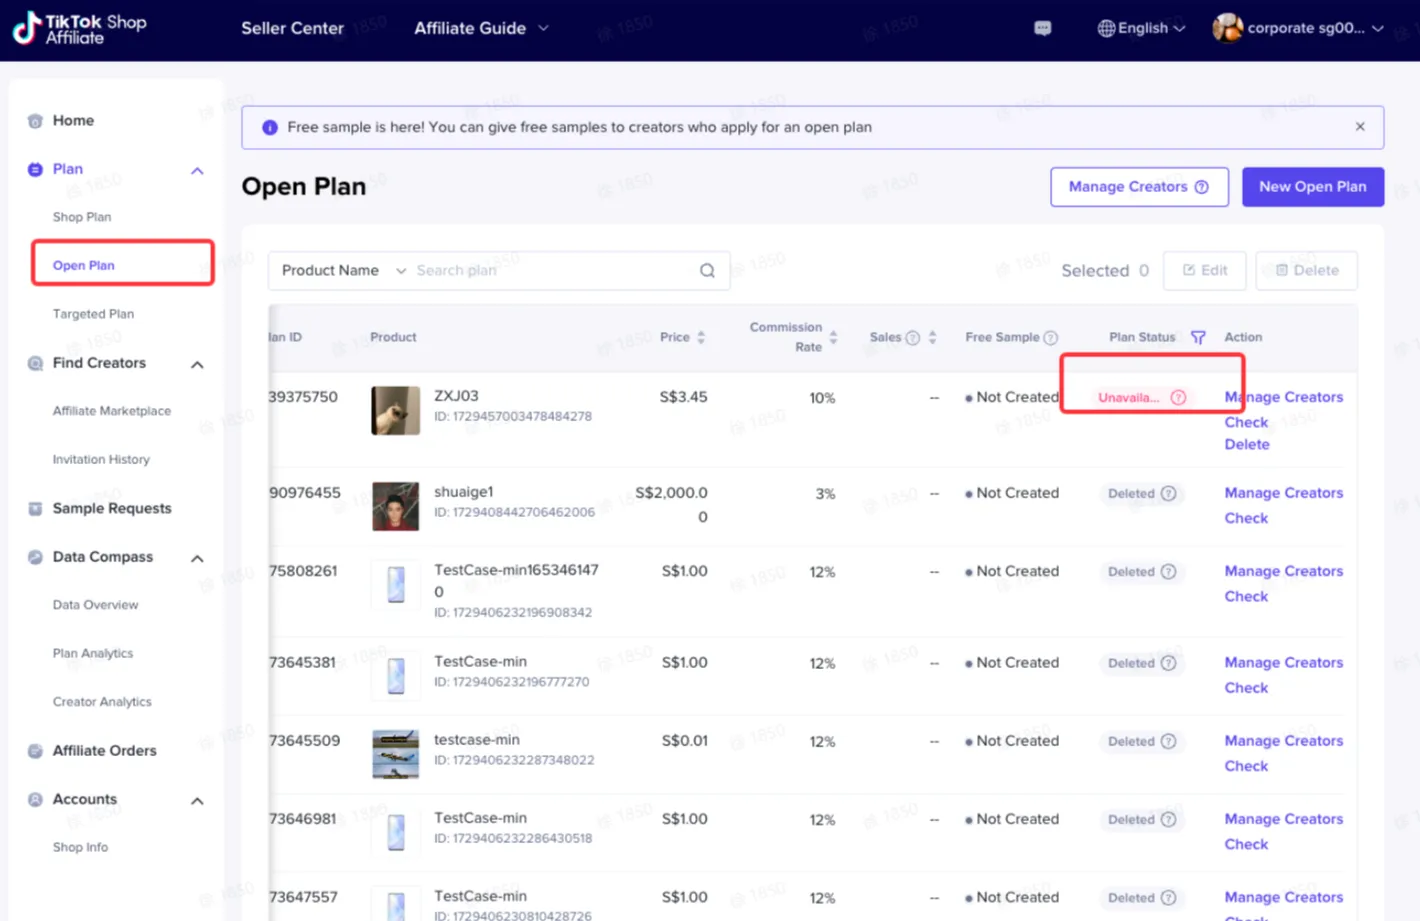
Task: Open Targeted Plan page
Action: (x=93, y=314)
